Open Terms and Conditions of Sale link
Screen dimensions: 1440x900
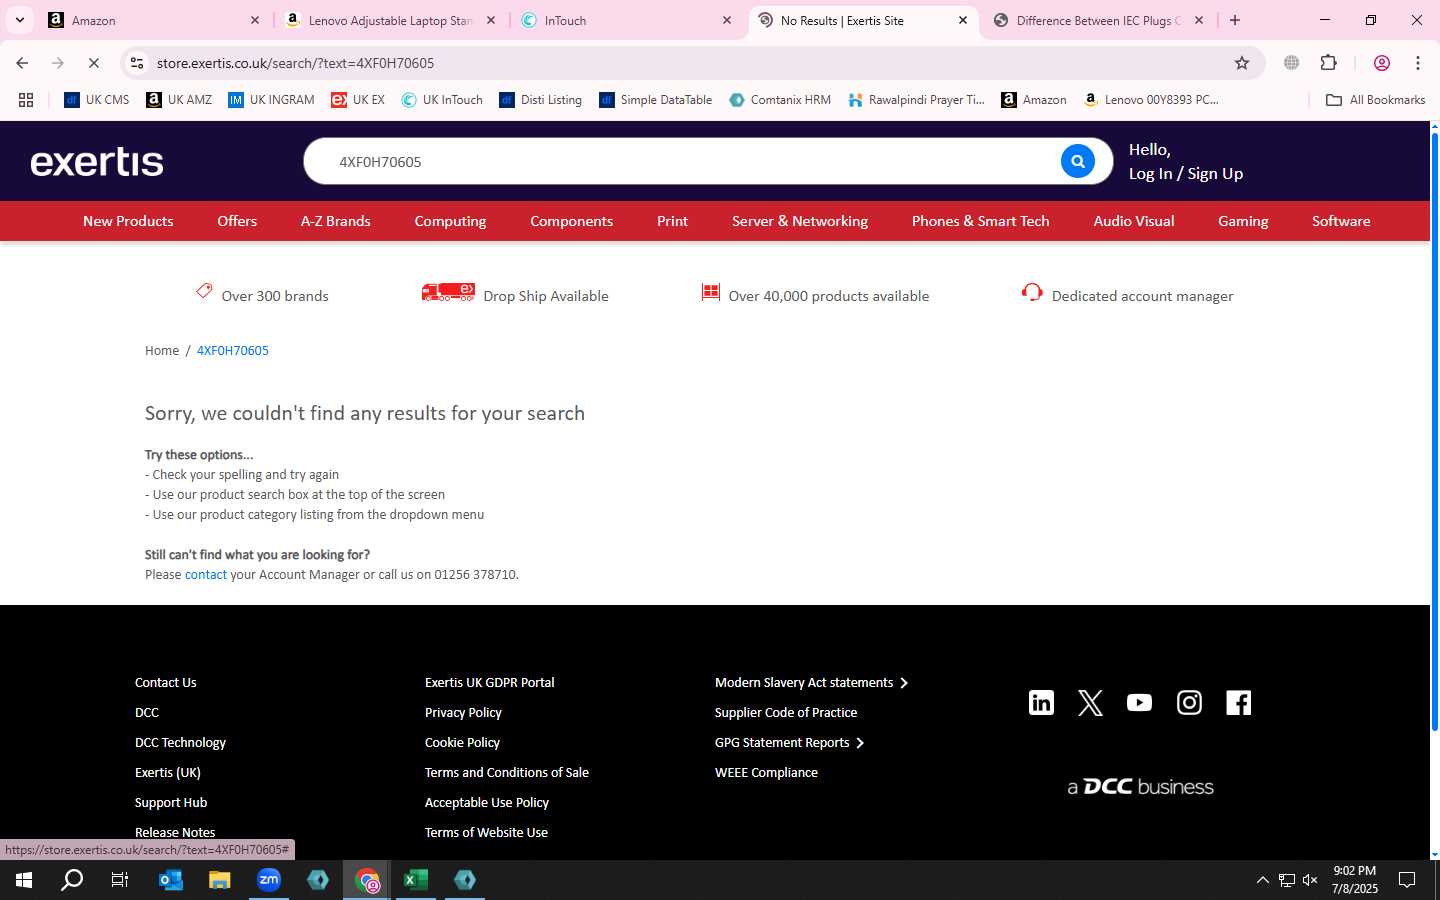point(507,773)
